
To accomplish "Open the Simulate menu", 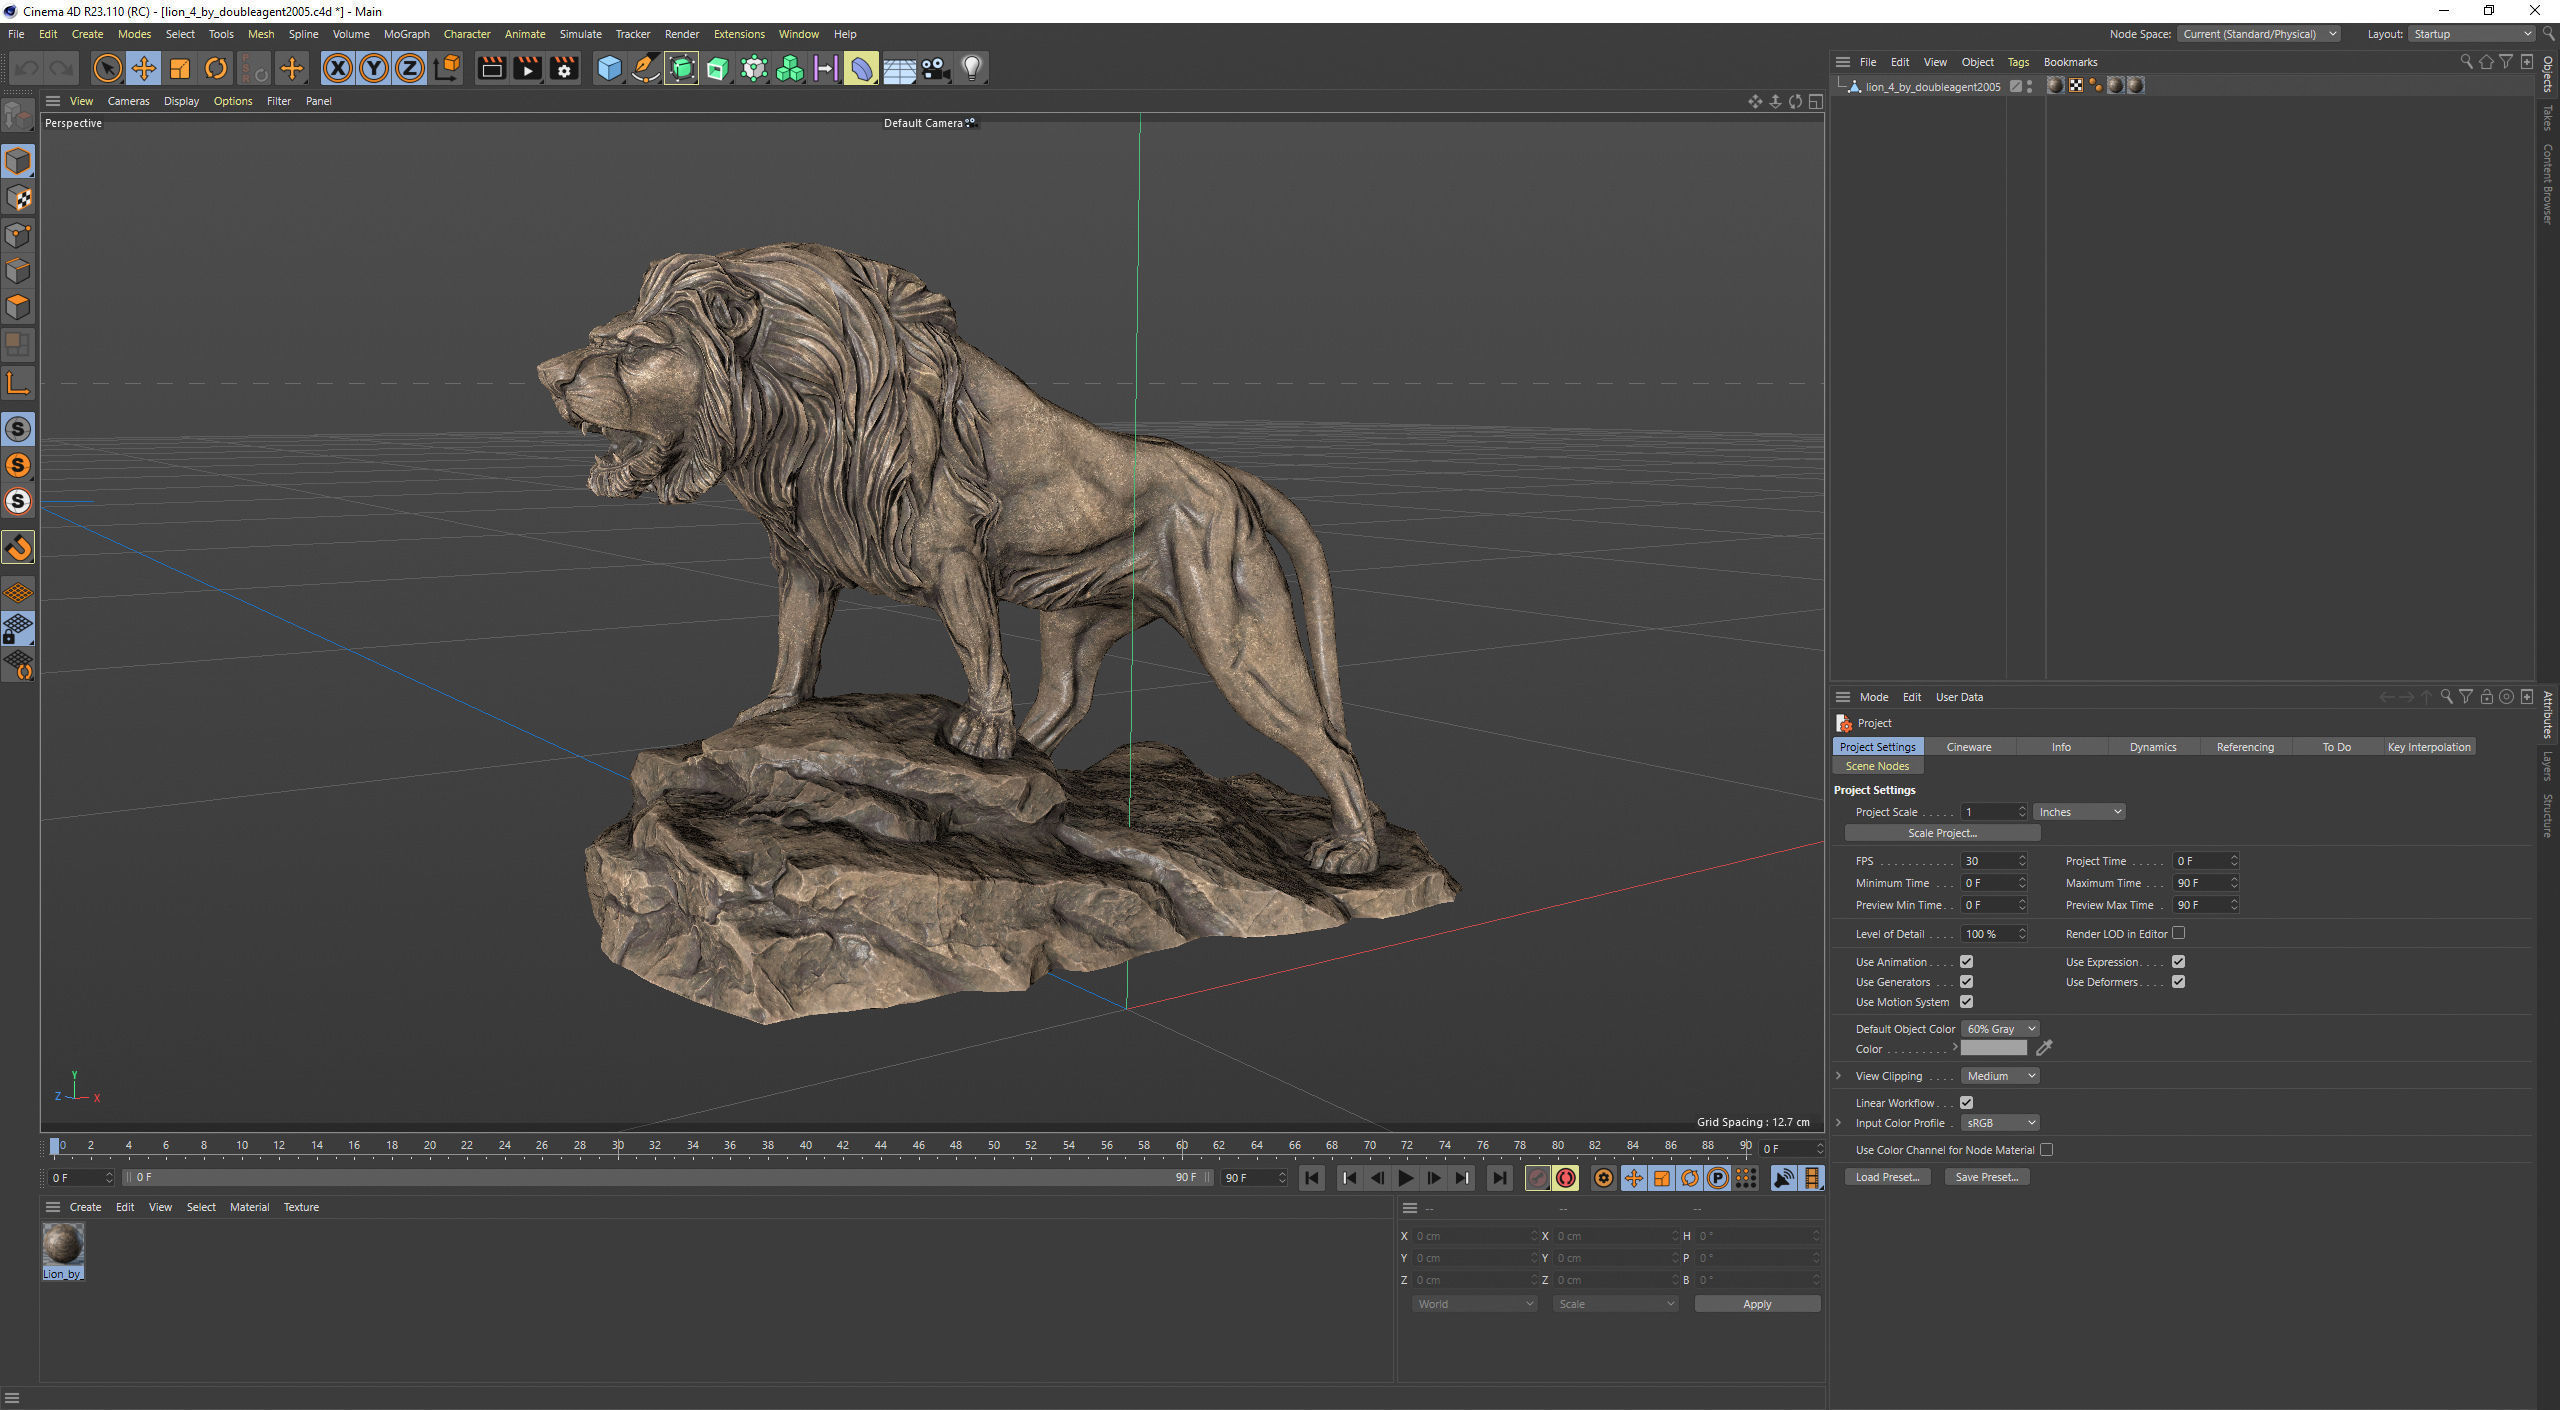I will tap(580, 34).
